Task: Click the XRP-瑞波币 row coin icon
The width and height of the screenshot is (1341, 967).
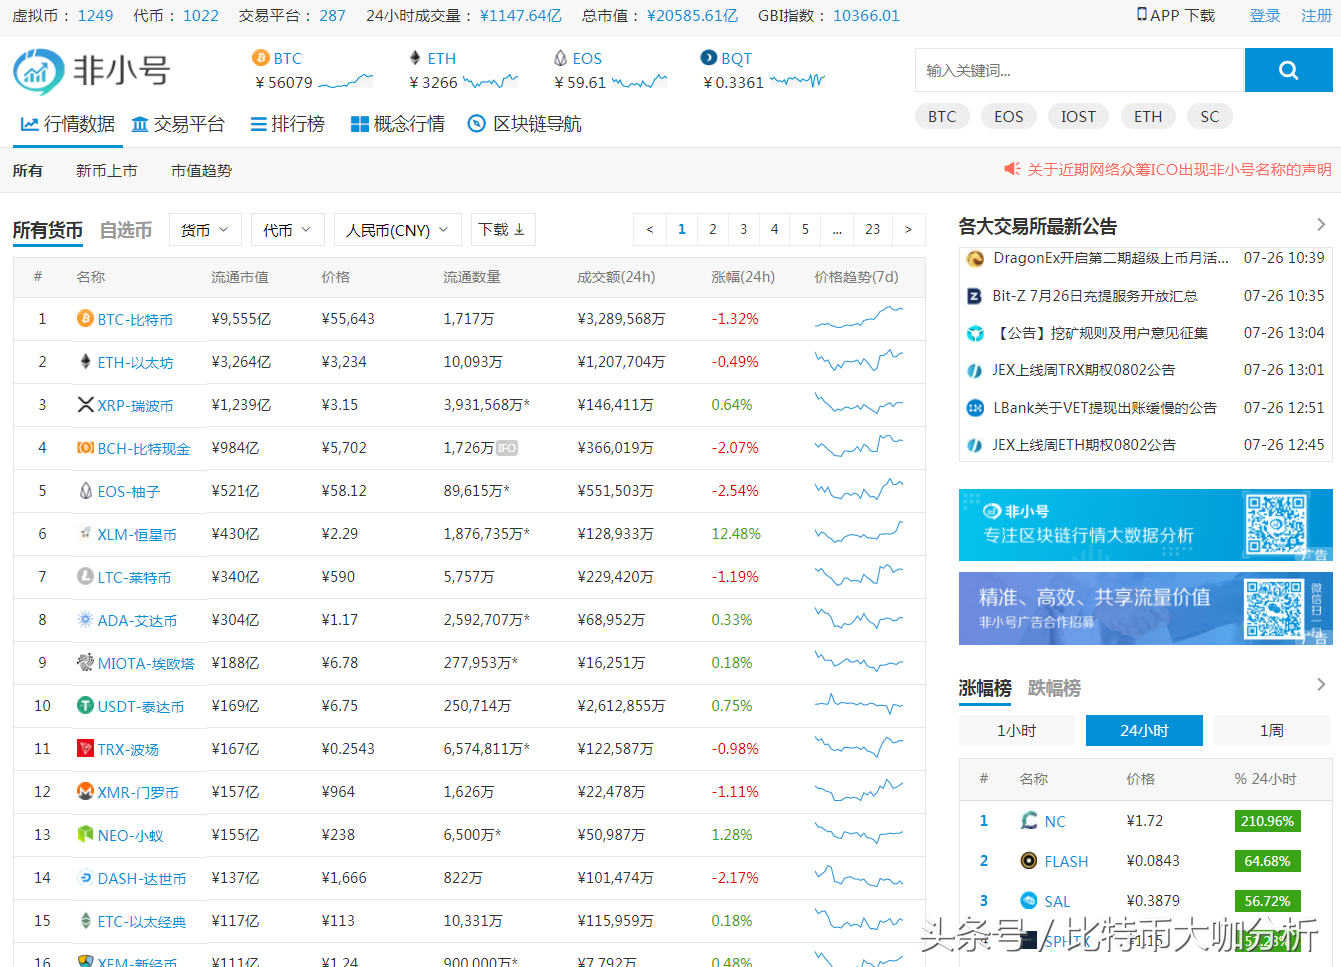Action: (x=86, y=404)
